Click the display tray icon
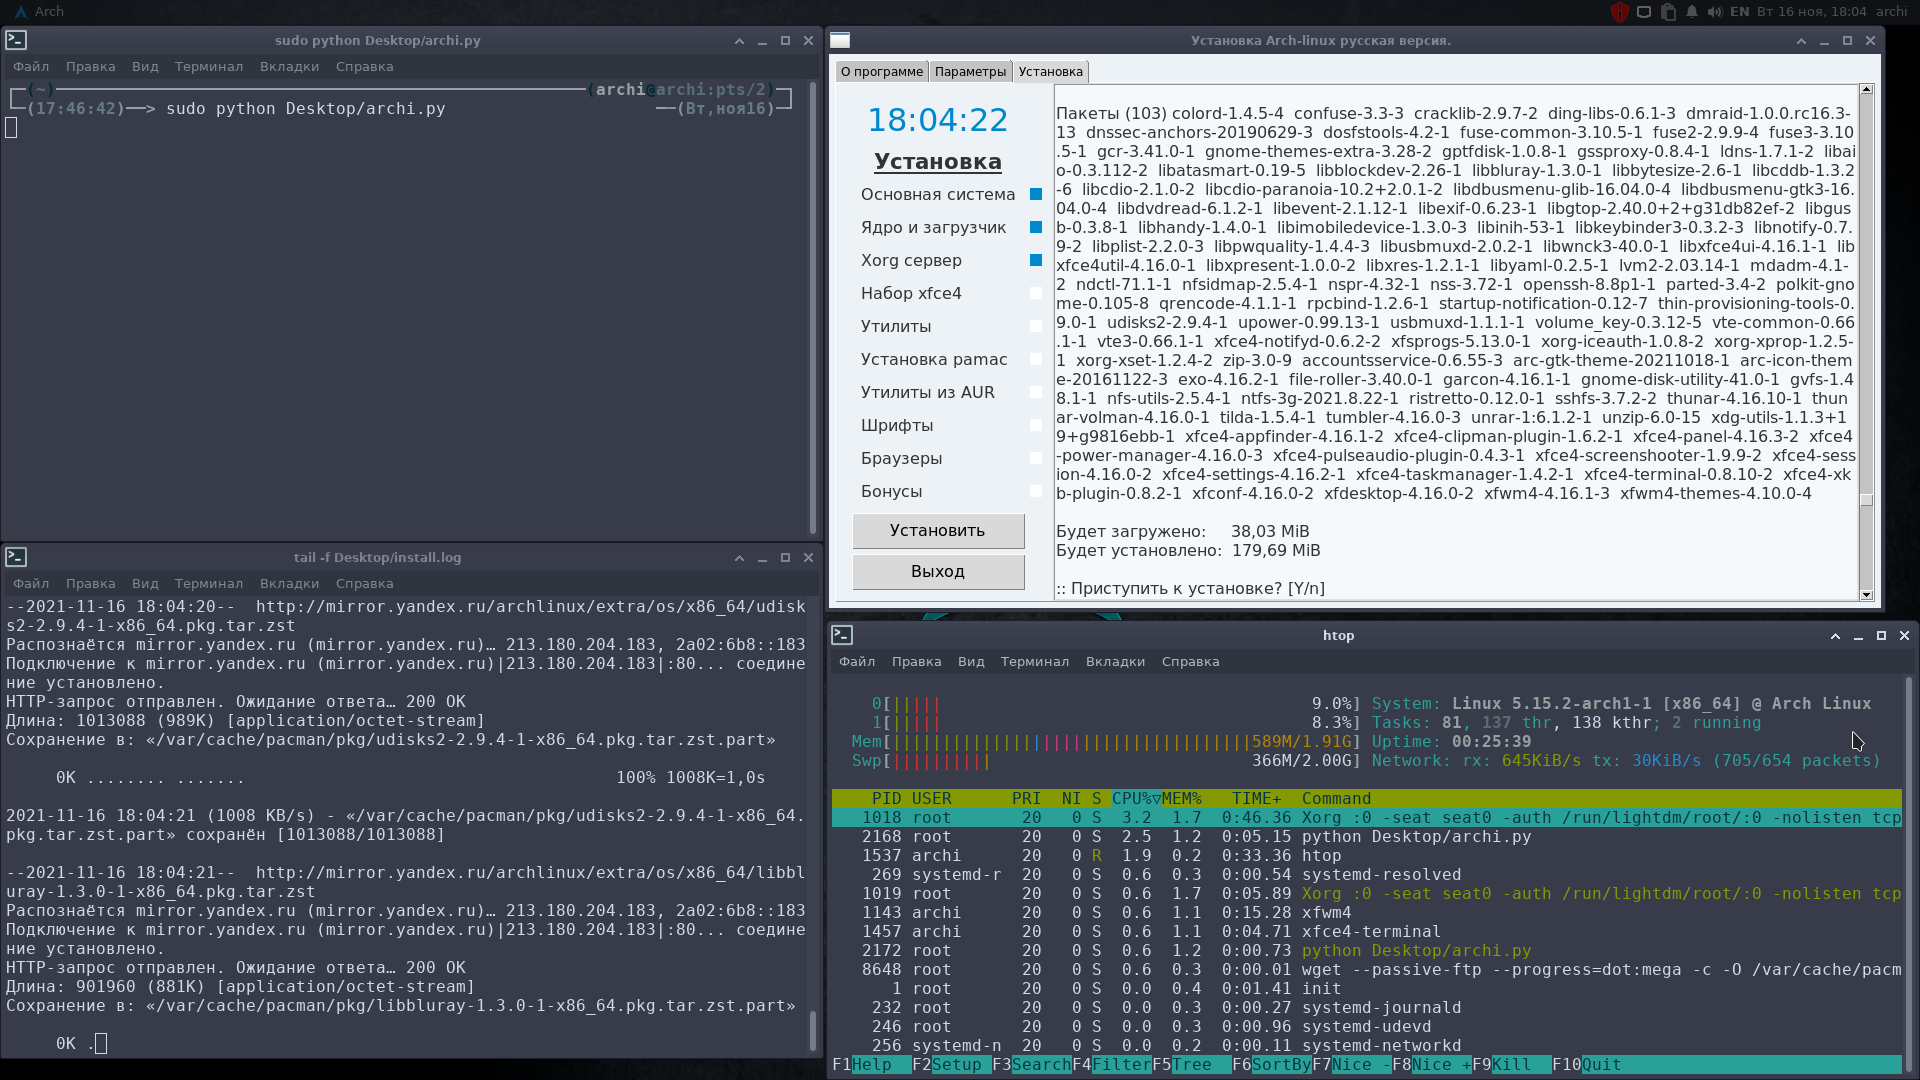The height and width of the screenshot is (1080, 1920). click(1644, 12)
